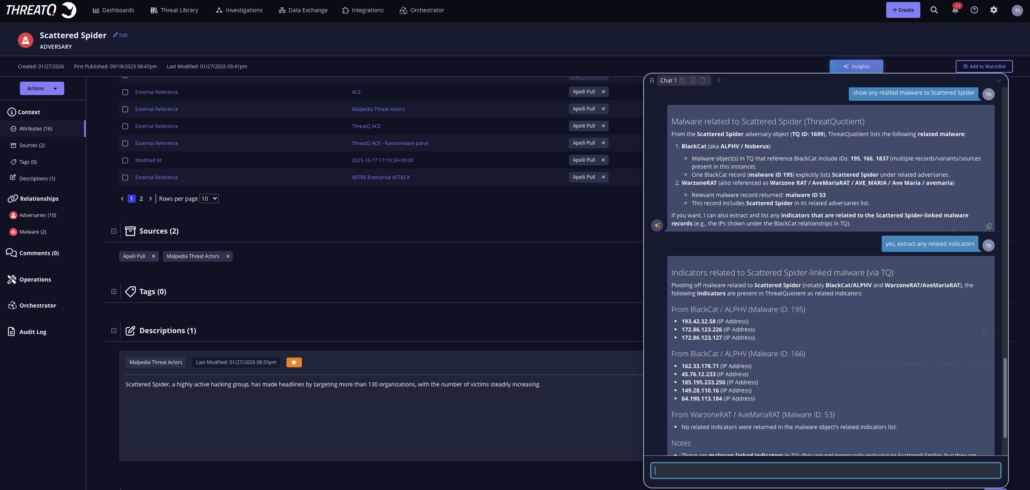The width and height of the screenshot is (1030, 490).
Task: Open the search magnifier icon
Action: tap(934, 10)
